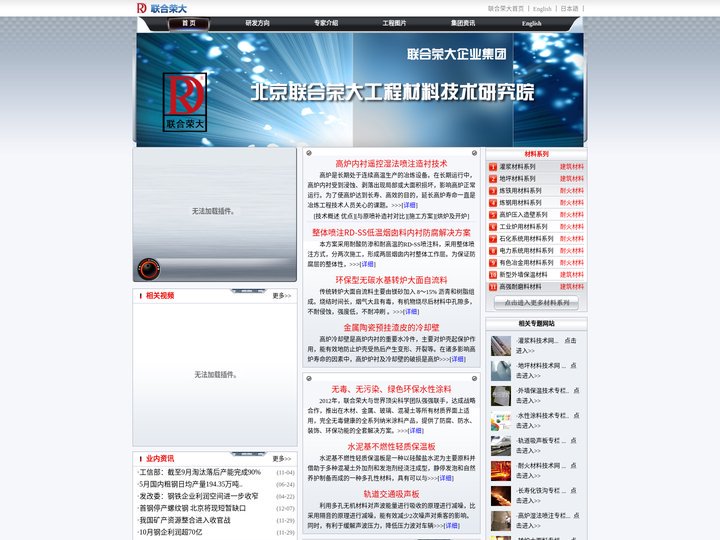Click the 外墙保温技术专栏 thumbnail
This screenshot has width=720, height=540.
(x=501, y=396)
